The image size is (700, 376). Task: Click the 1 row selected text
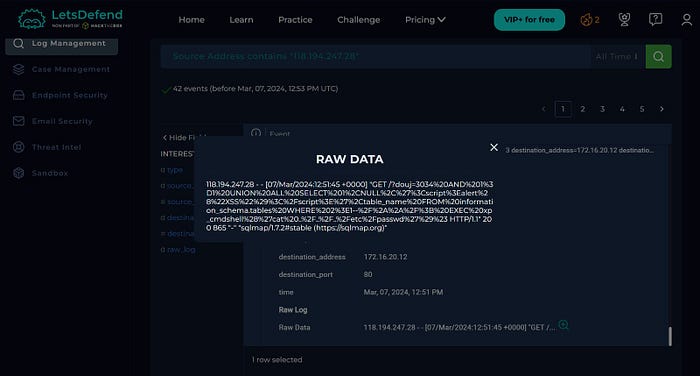[277, 359]
